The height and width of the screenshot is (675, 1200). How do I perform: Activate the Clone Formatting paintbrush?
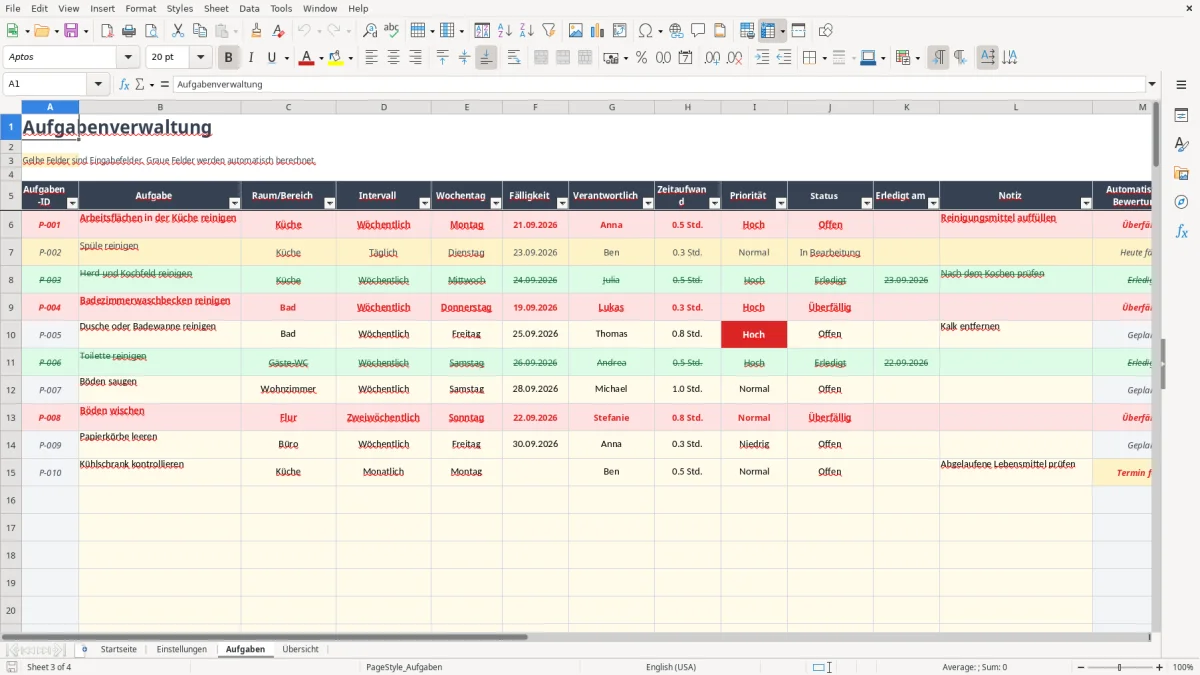coord(256,31)
